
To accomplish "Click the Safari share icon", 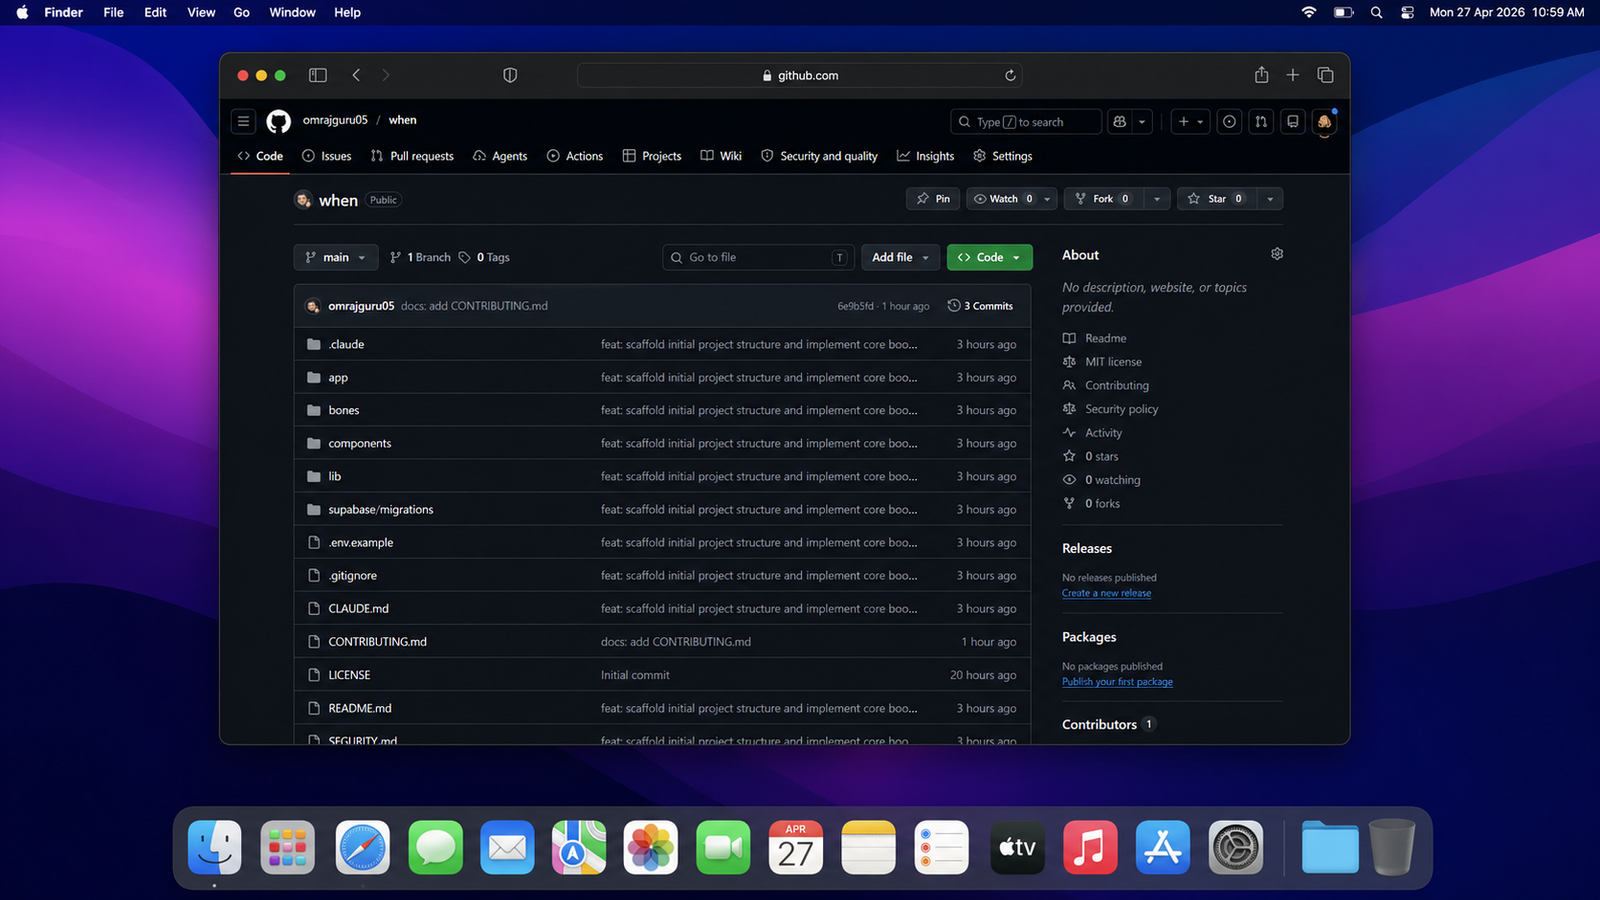I will pos(1262,75).
